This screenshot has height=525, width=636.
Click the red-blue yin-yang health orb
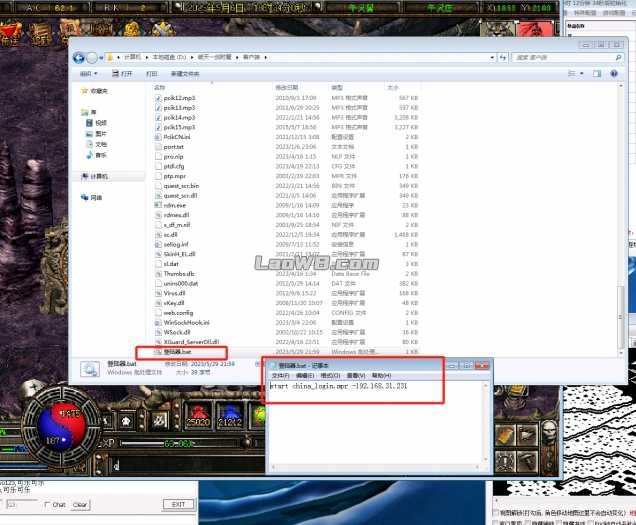62,426
